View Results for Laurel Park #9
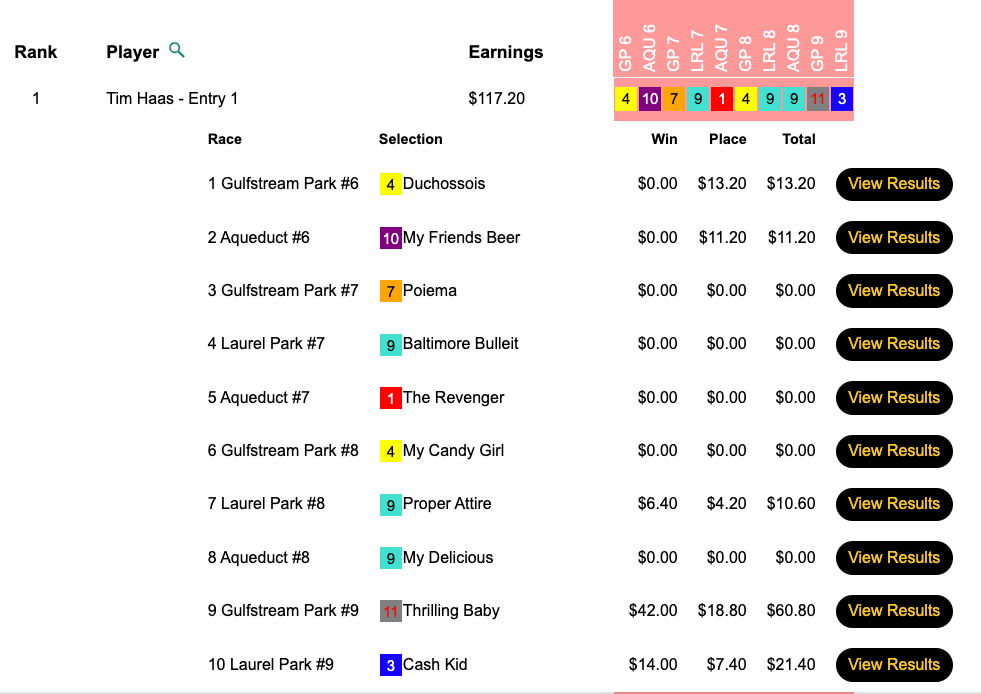 pos(893,665)
